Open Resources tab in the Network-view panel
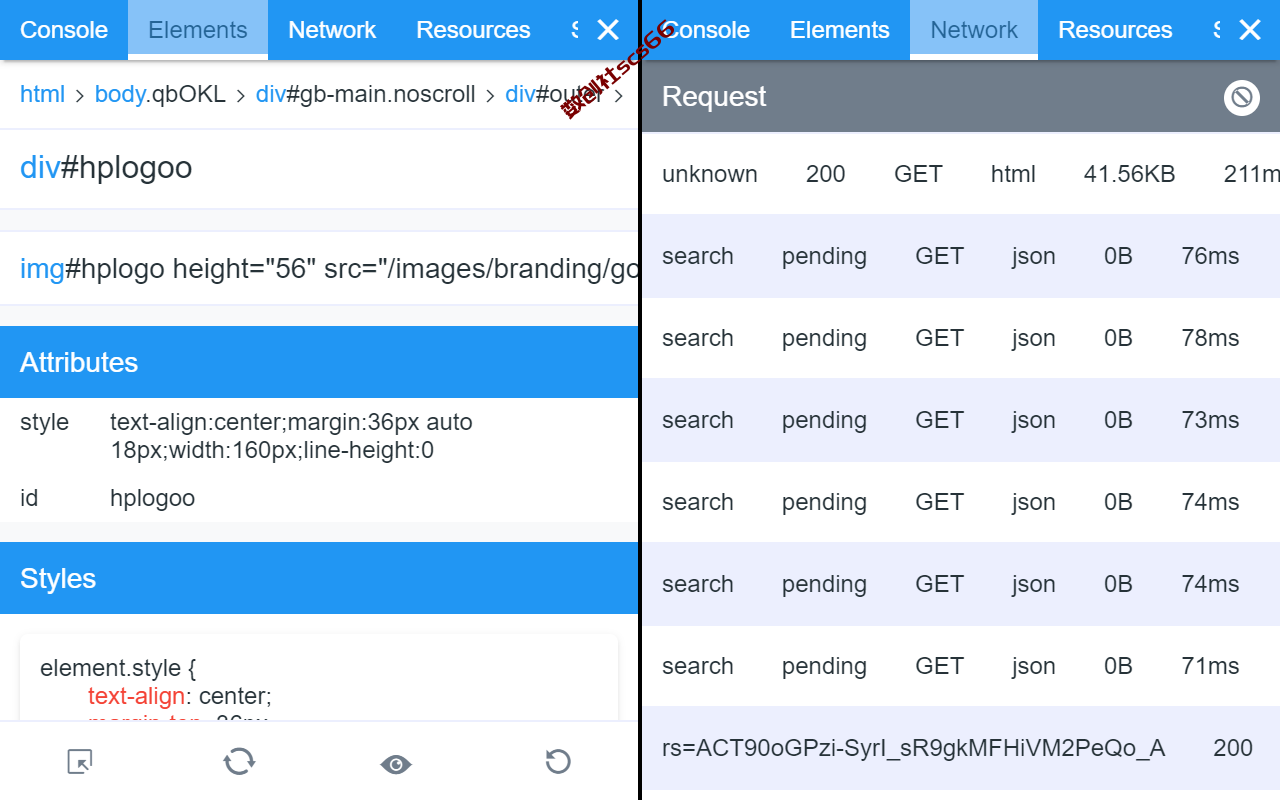Image resolution: width=1280 pixels, height=800 pixels. (x=1115, y=30)
